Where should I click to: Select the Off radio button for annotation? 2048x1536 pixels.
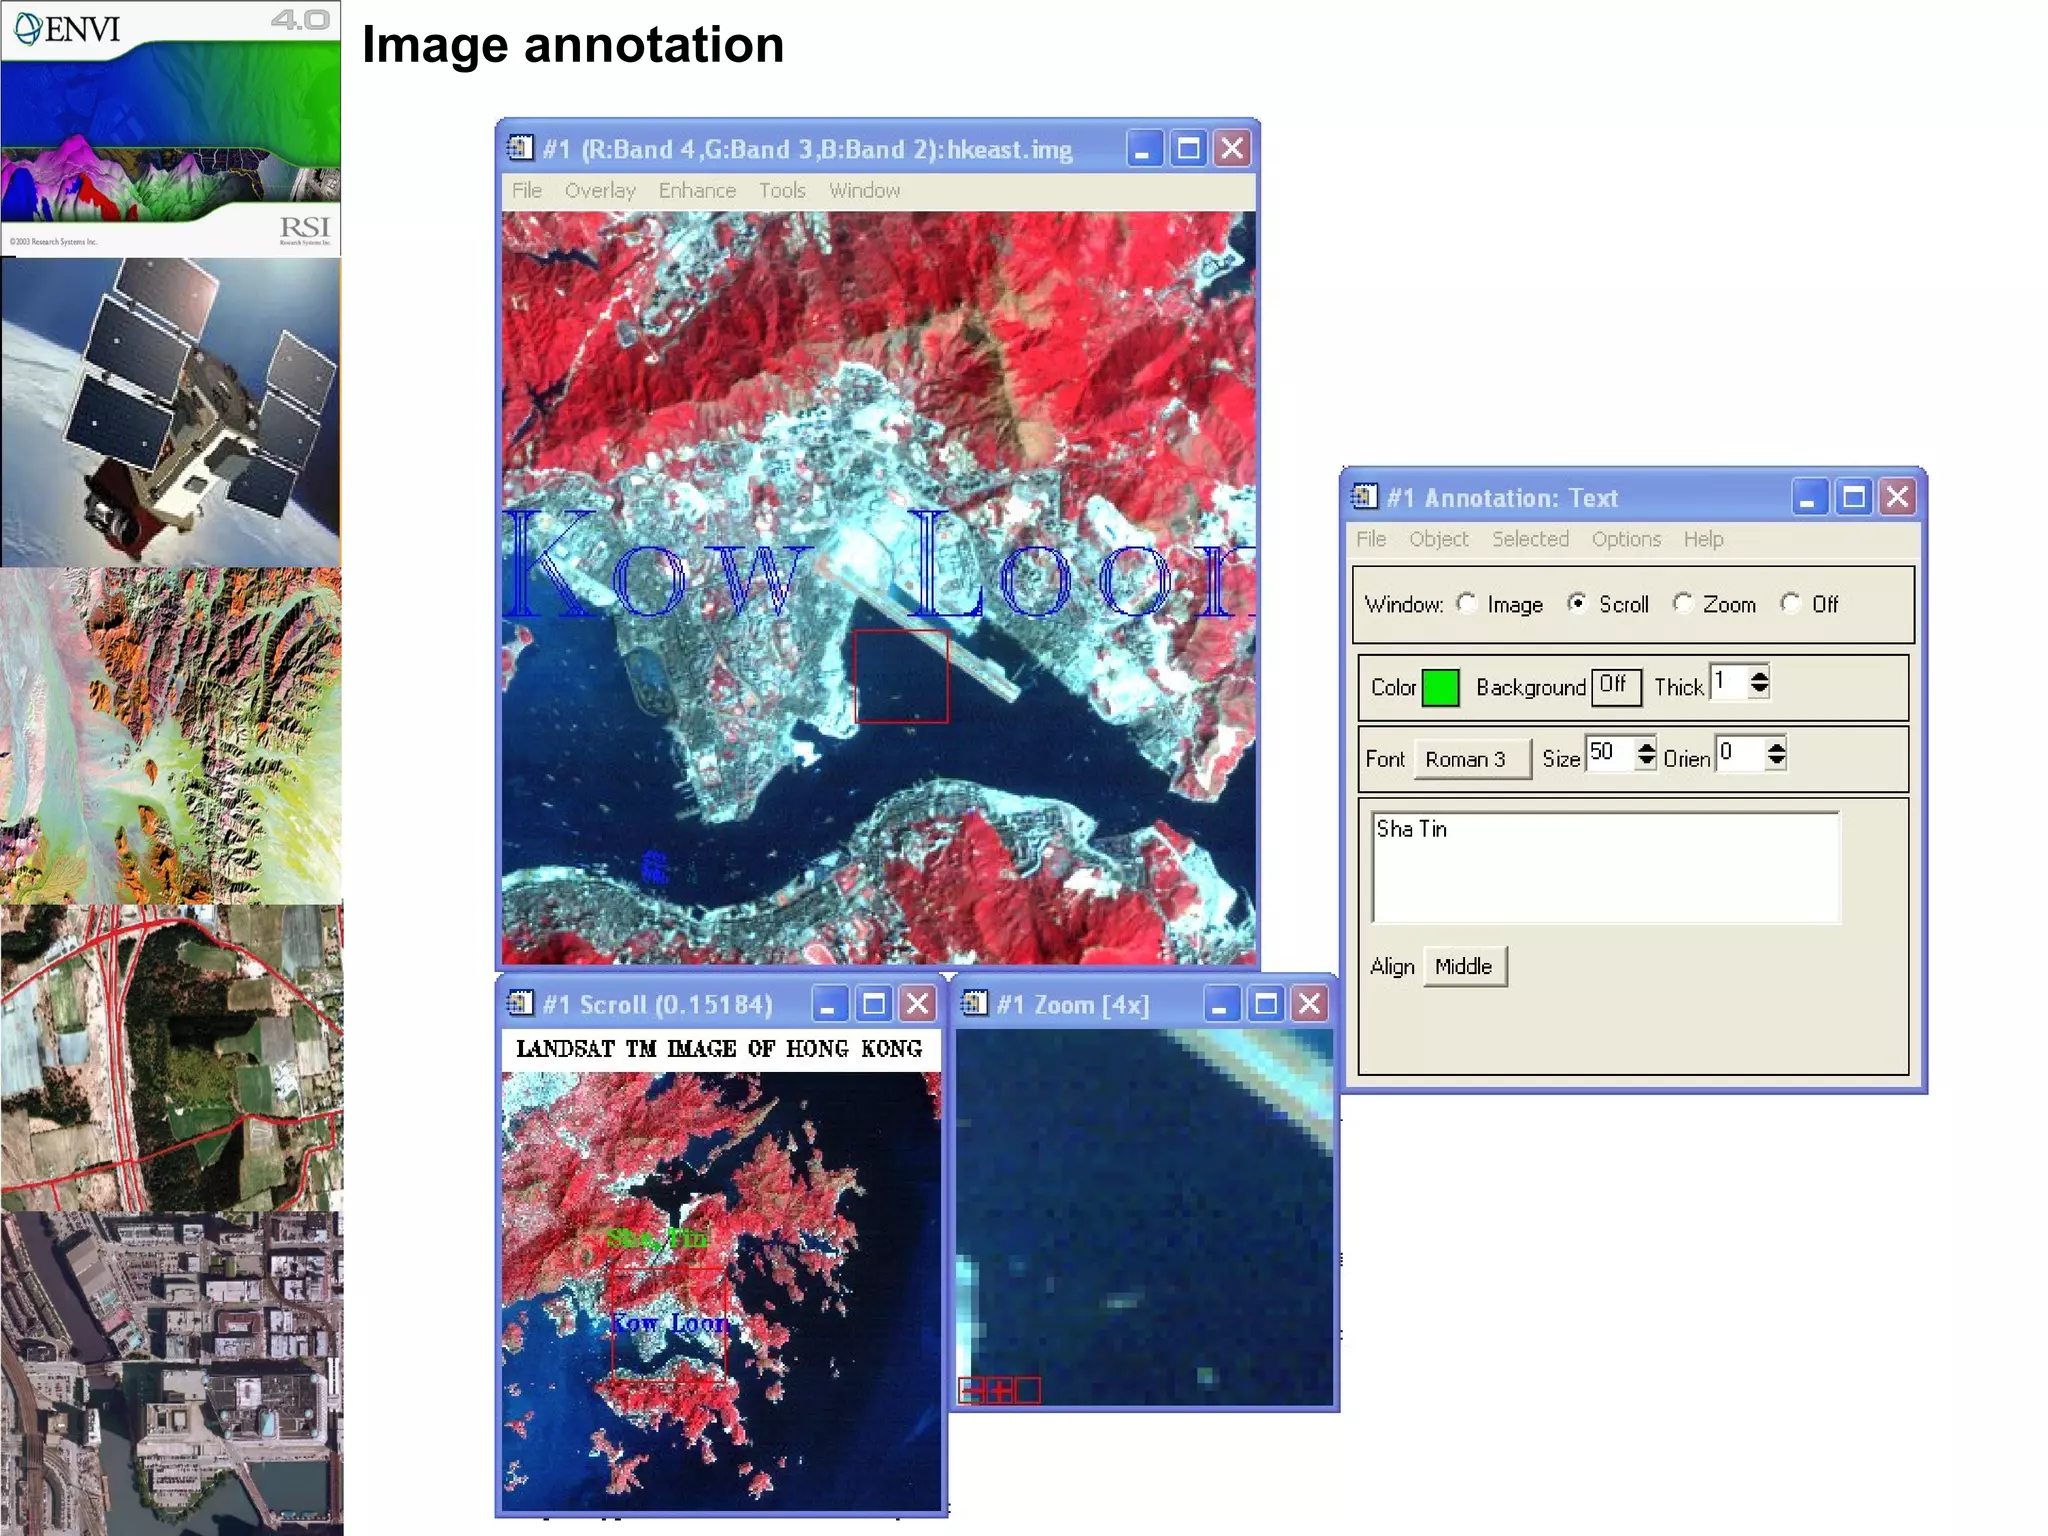pos(1791,603)
